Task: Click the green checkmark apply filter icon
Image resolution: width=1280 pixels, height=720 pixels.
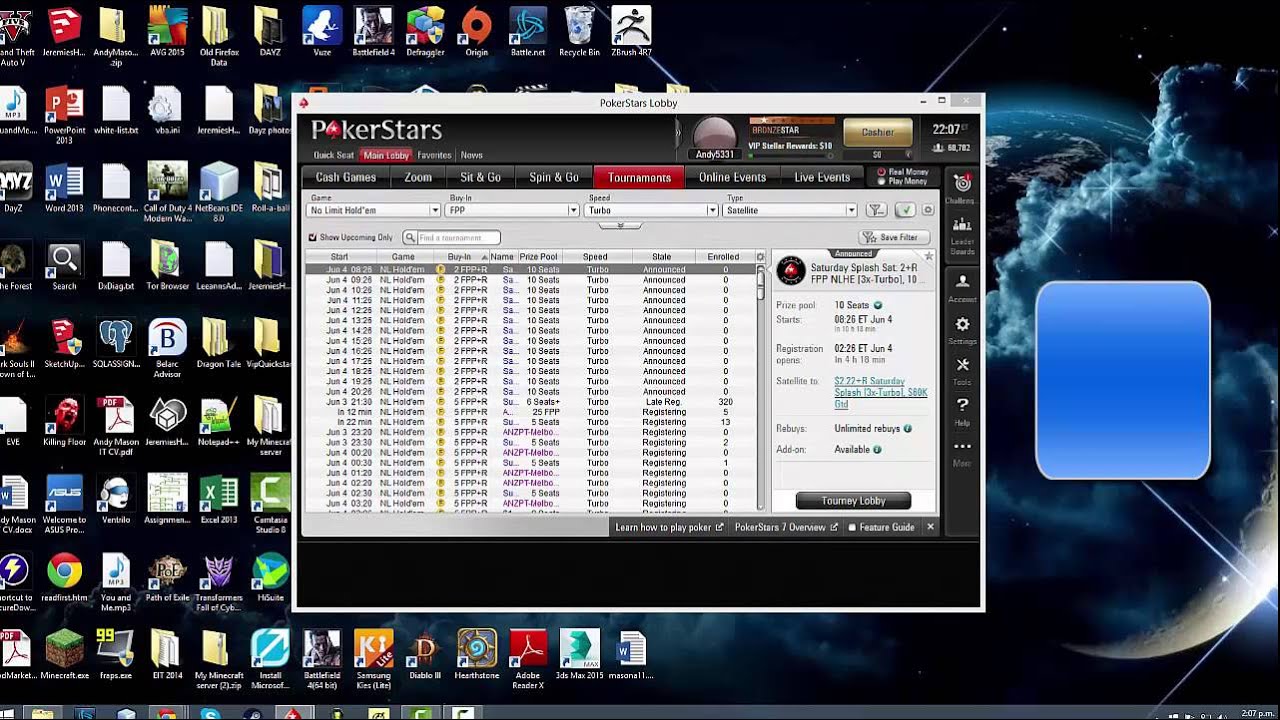Action: pyautogui.click(x=904, y=210)
